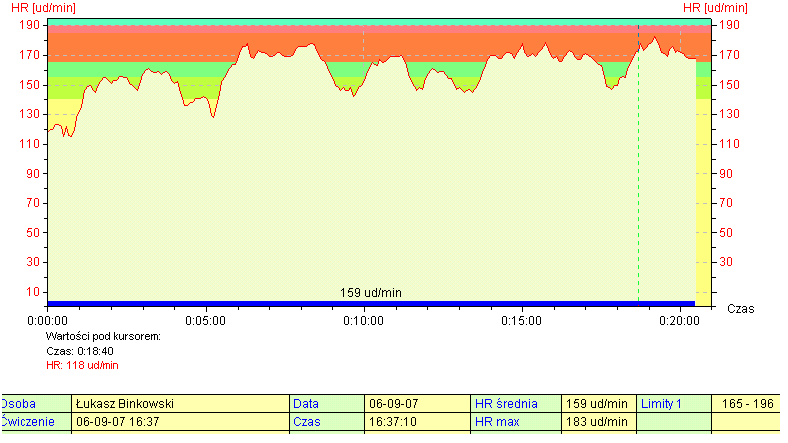Click the 0:00:00 time axis label
This screenshot has width=788, height=443.
(47, 321)
